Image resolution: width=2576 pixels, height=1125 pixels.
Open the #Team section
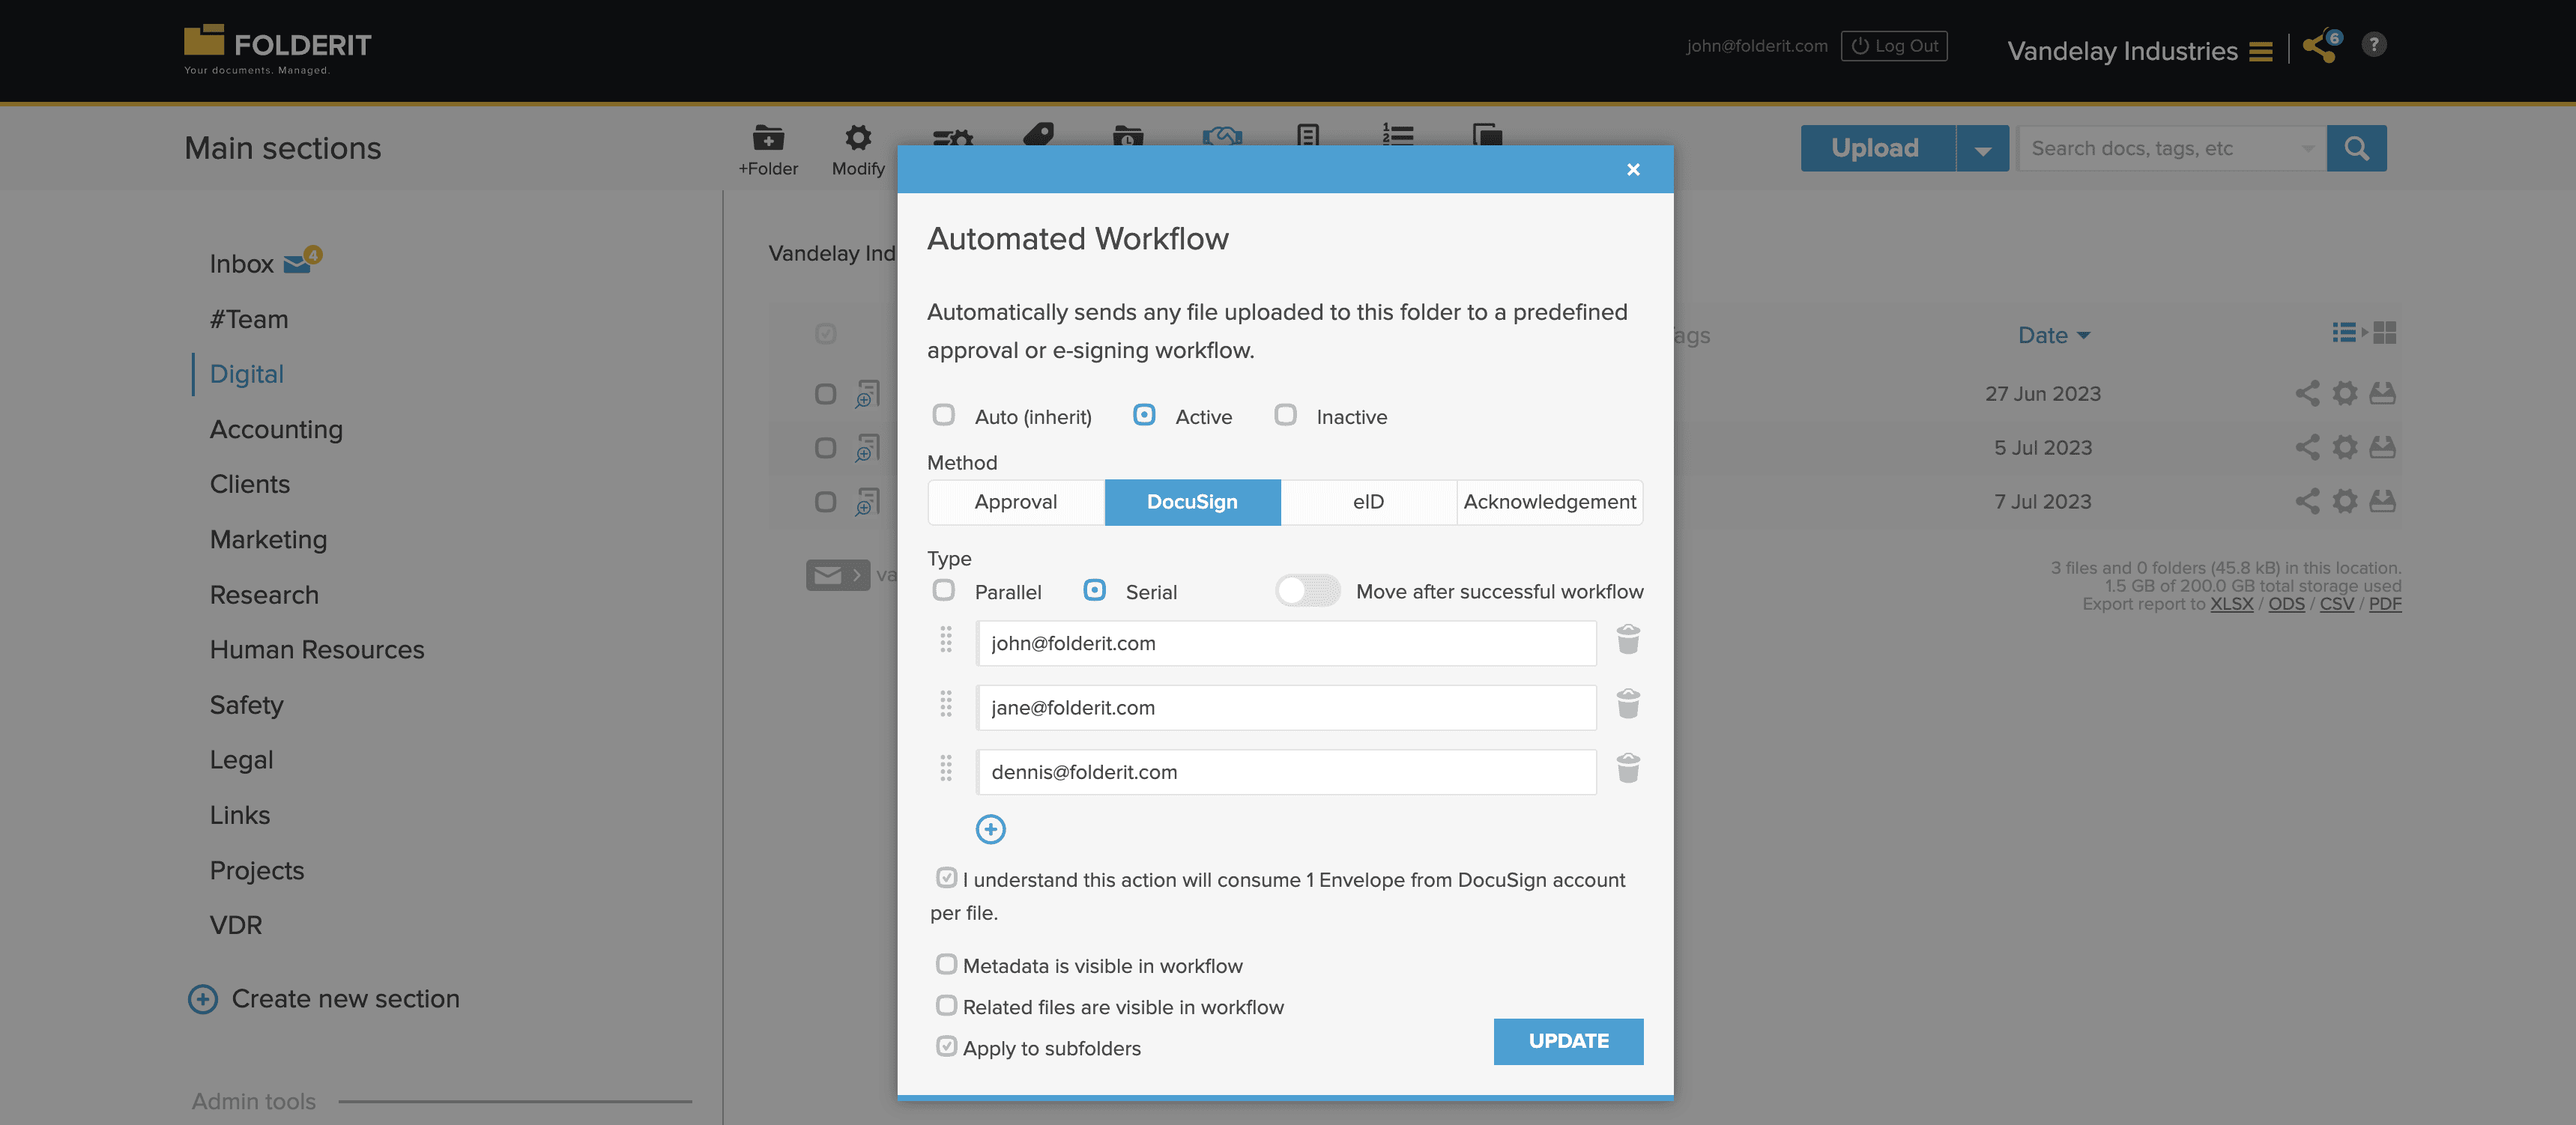pos(248,319)
